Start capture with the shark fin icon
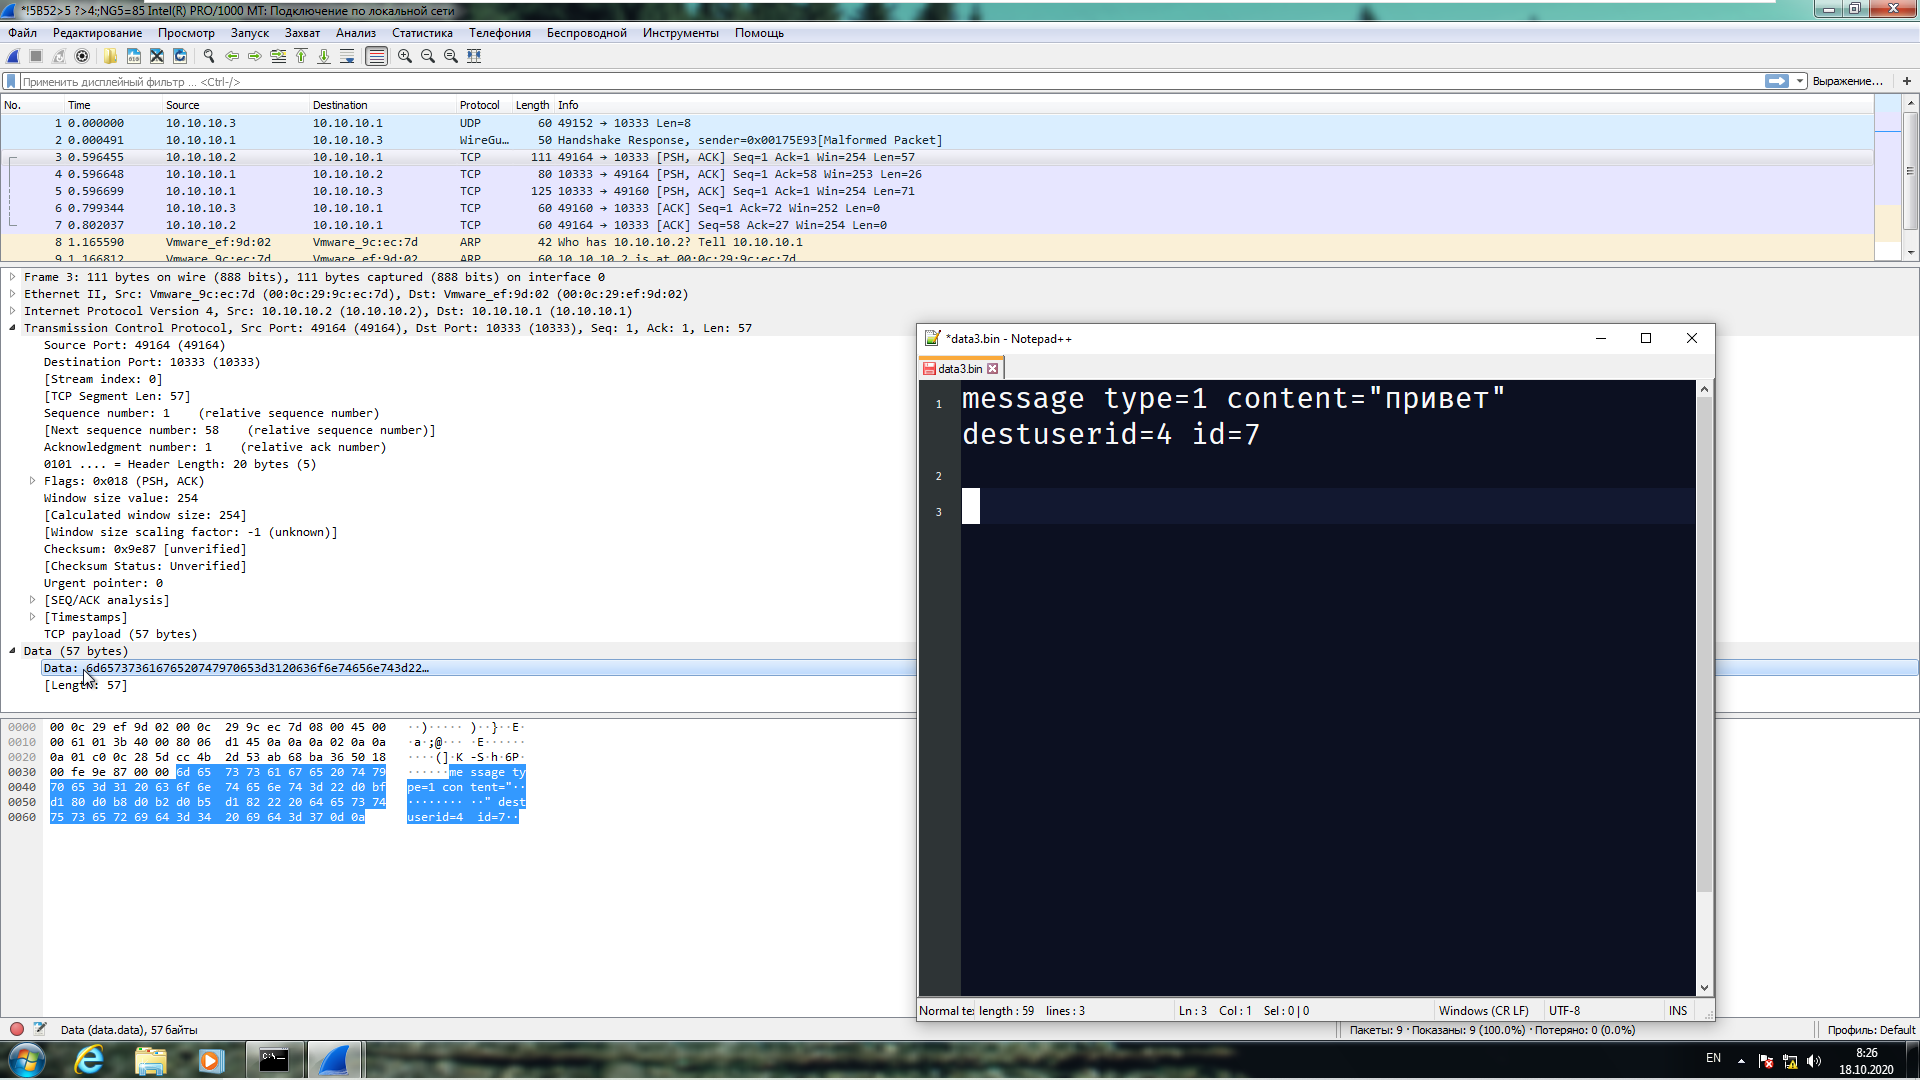Viewport: 1920px width, 1080px height. coord(14,56)
